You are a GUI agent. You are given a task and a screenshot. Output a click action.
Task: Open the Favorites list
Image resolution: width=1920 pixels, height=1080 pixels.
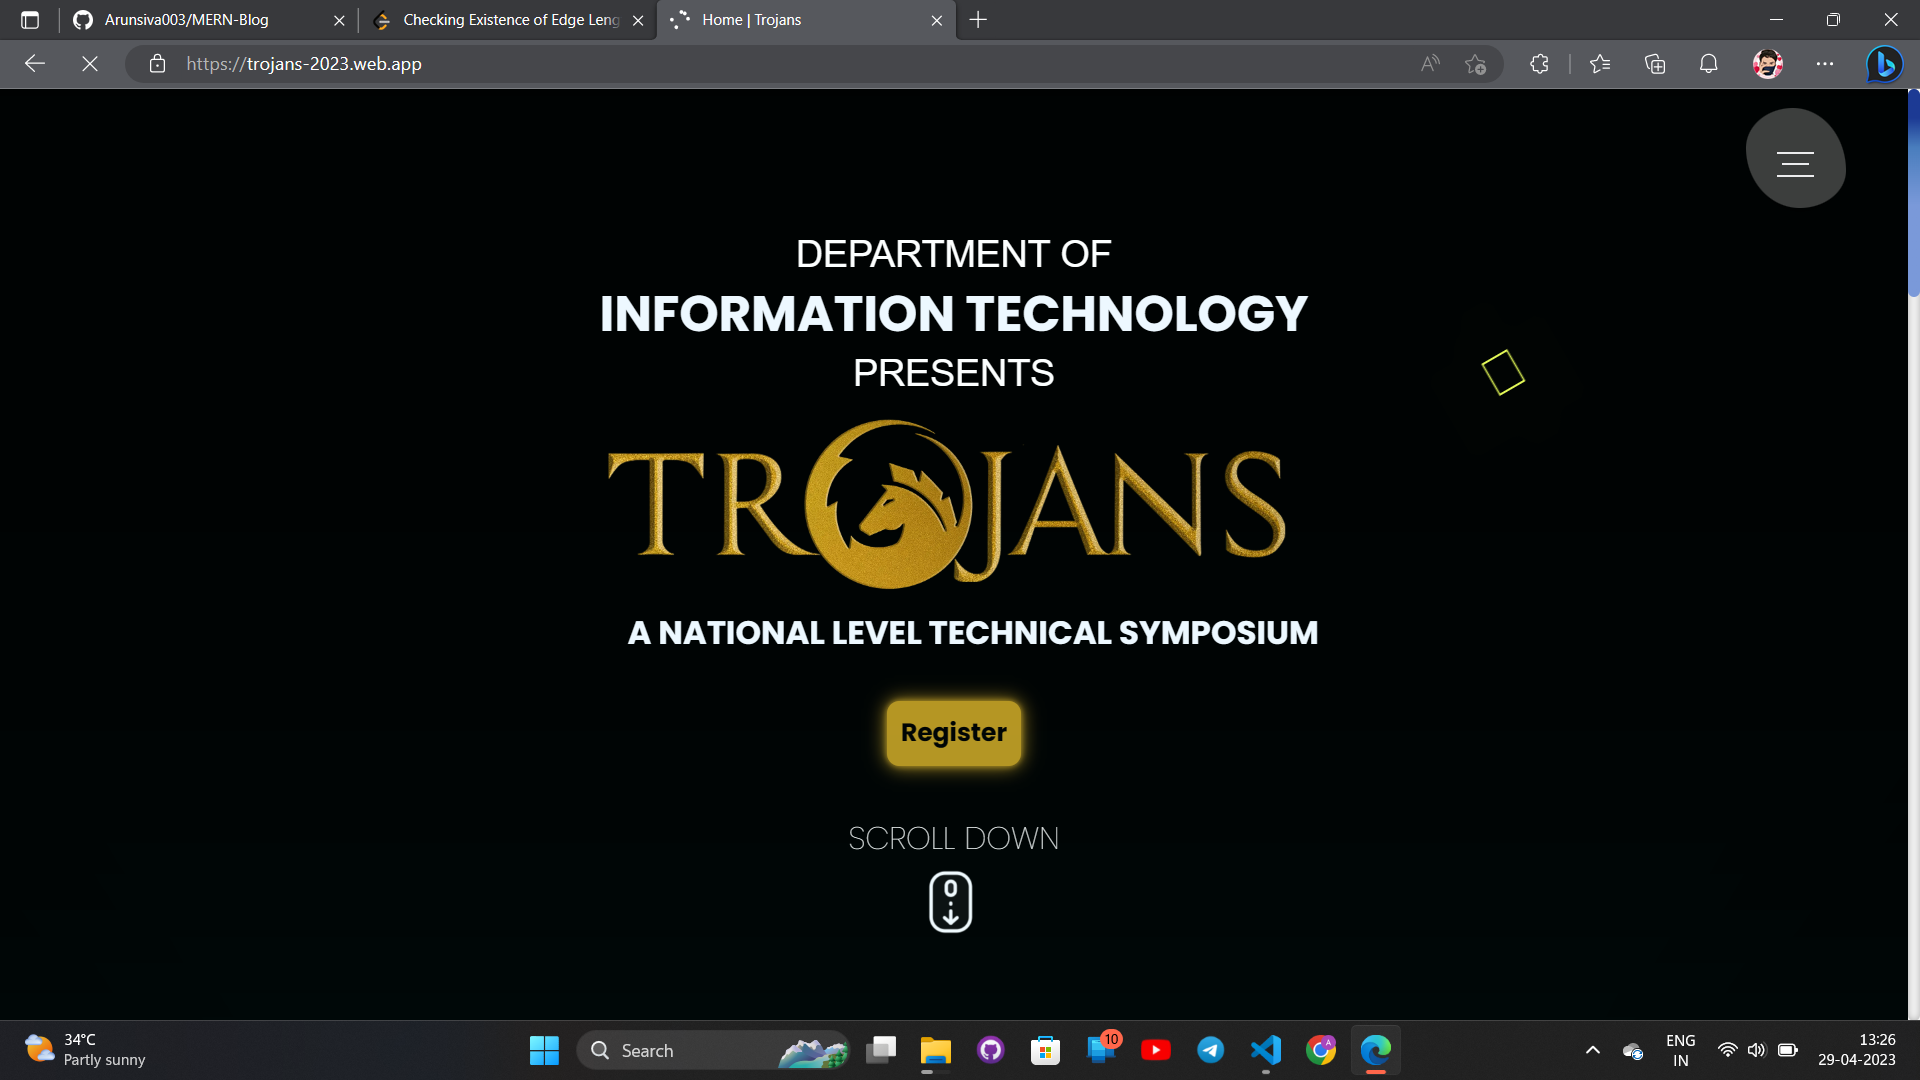tap(1600, 64)
